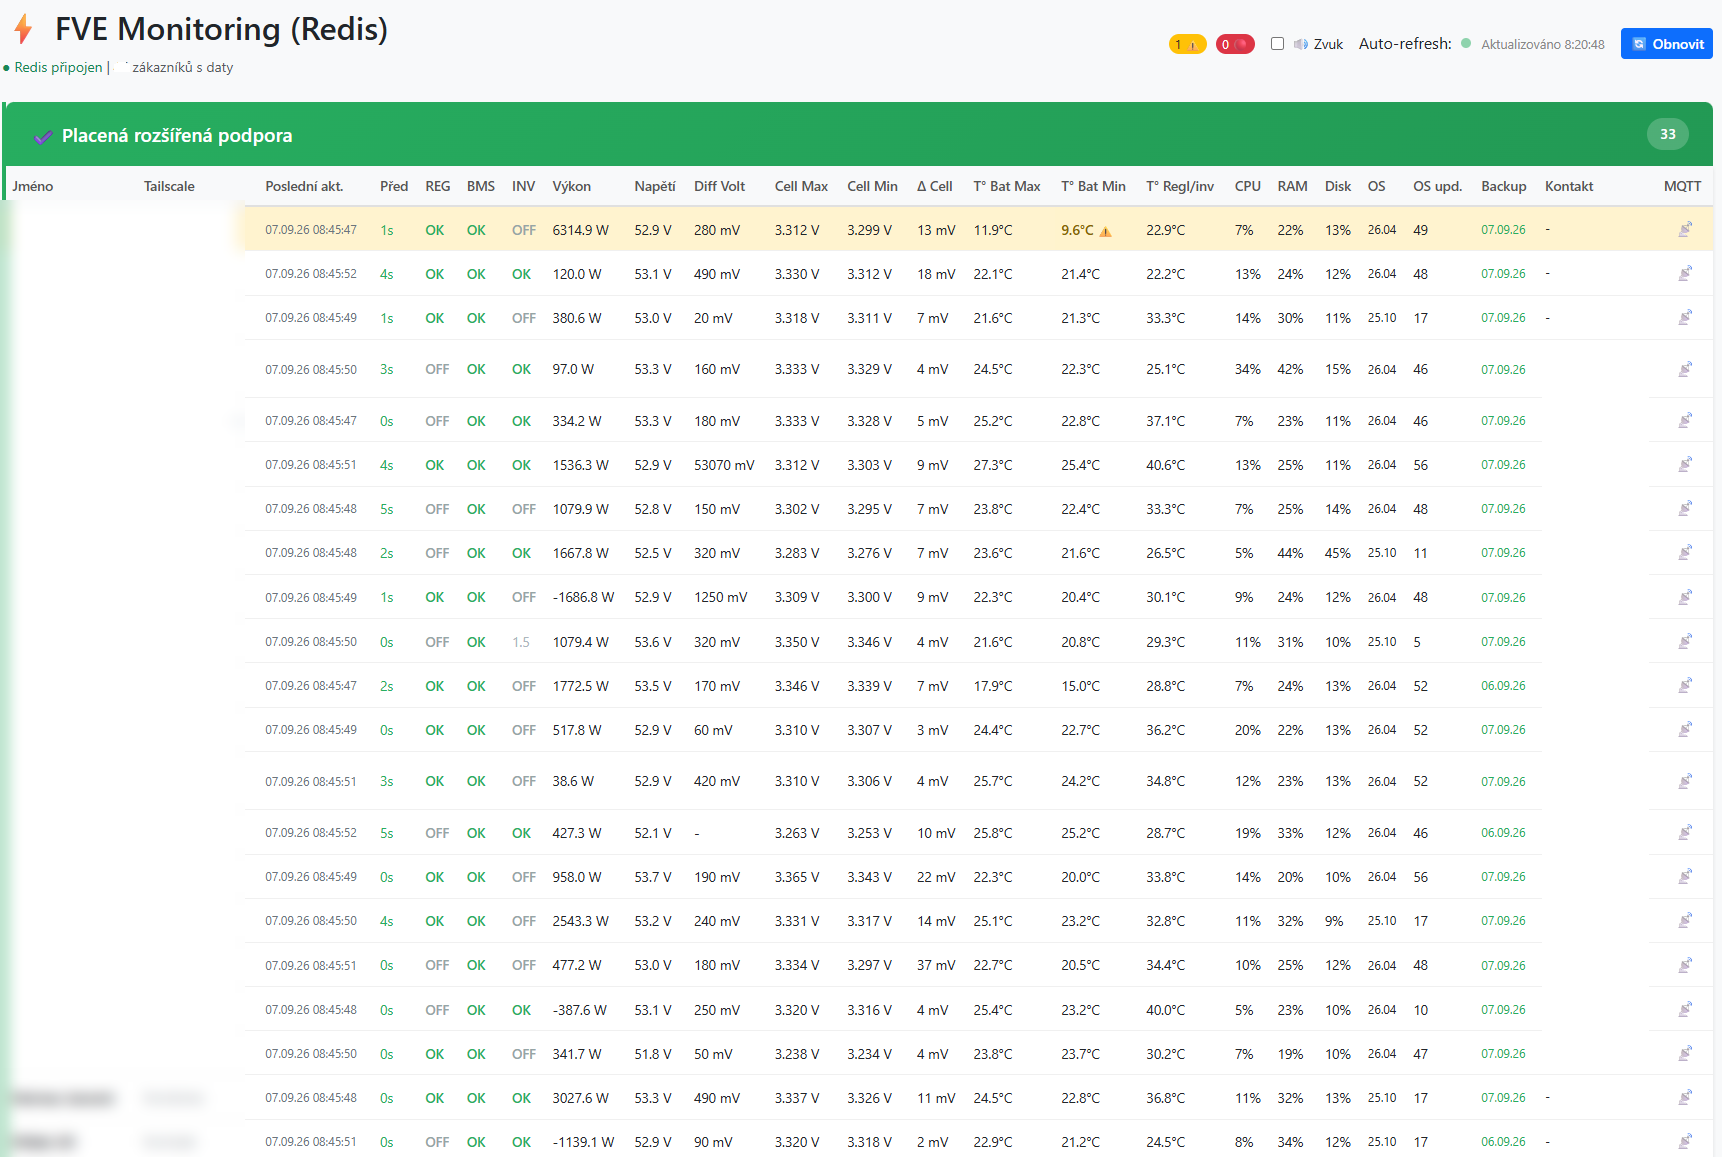Open MQTT icon in the 2543.3 W row

click(1685, 920)
